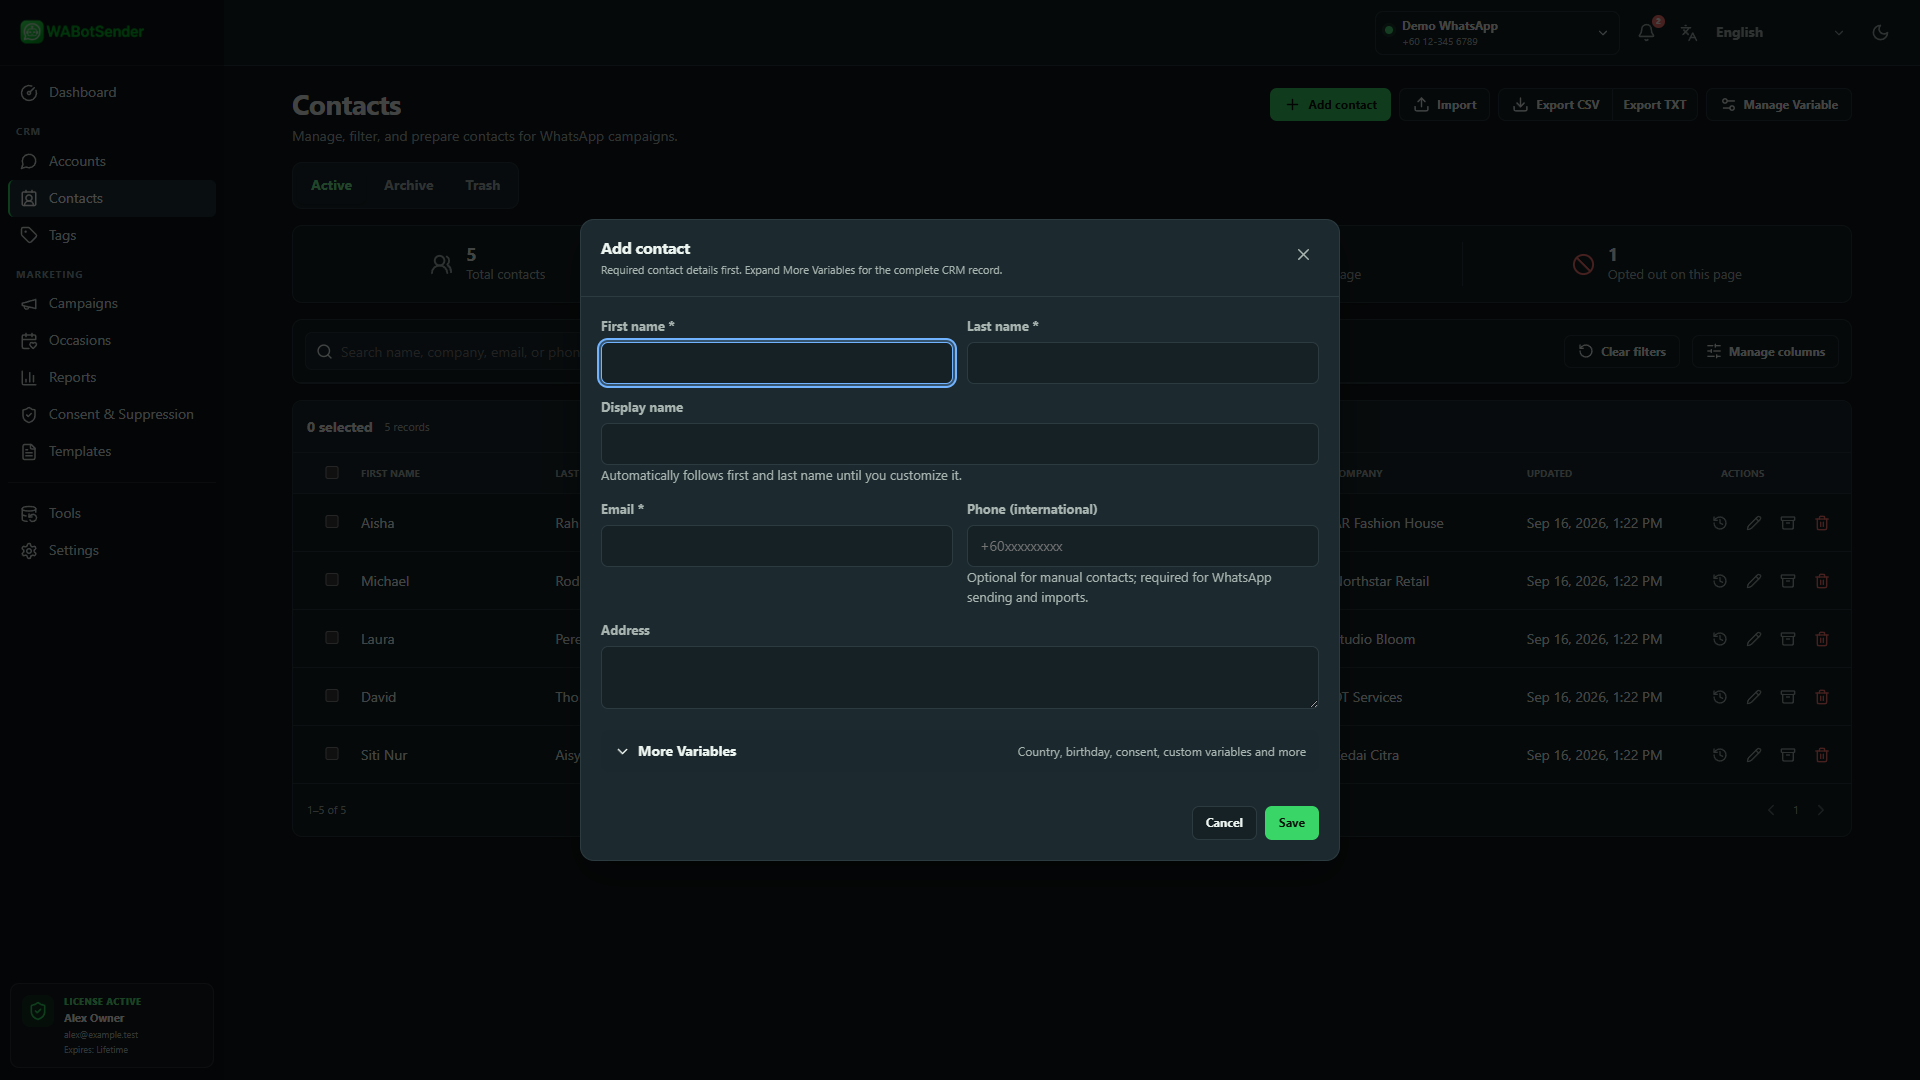
Task: Toggle select-all checkbox in table header
Action: click(x=332, y=473)
